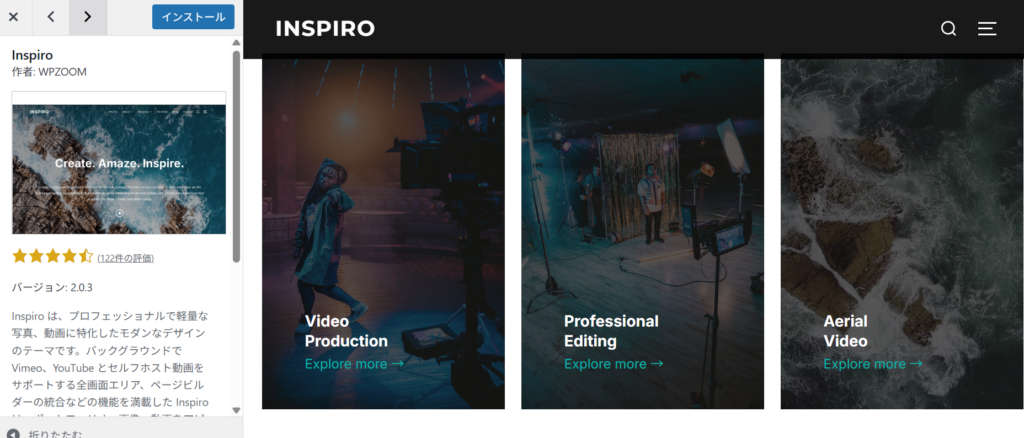Follow Explore more under Aerial Video
The height and width of the screenshot is (438, 1024).
click(873, 364)
